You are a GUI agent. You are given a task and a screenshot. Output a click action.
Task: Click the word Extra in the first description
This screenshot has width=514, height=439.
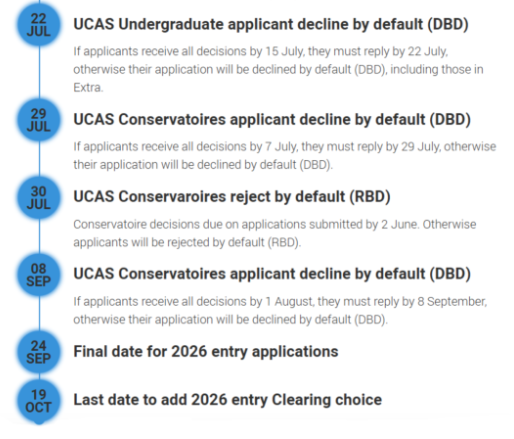click(x=88, y=88)
